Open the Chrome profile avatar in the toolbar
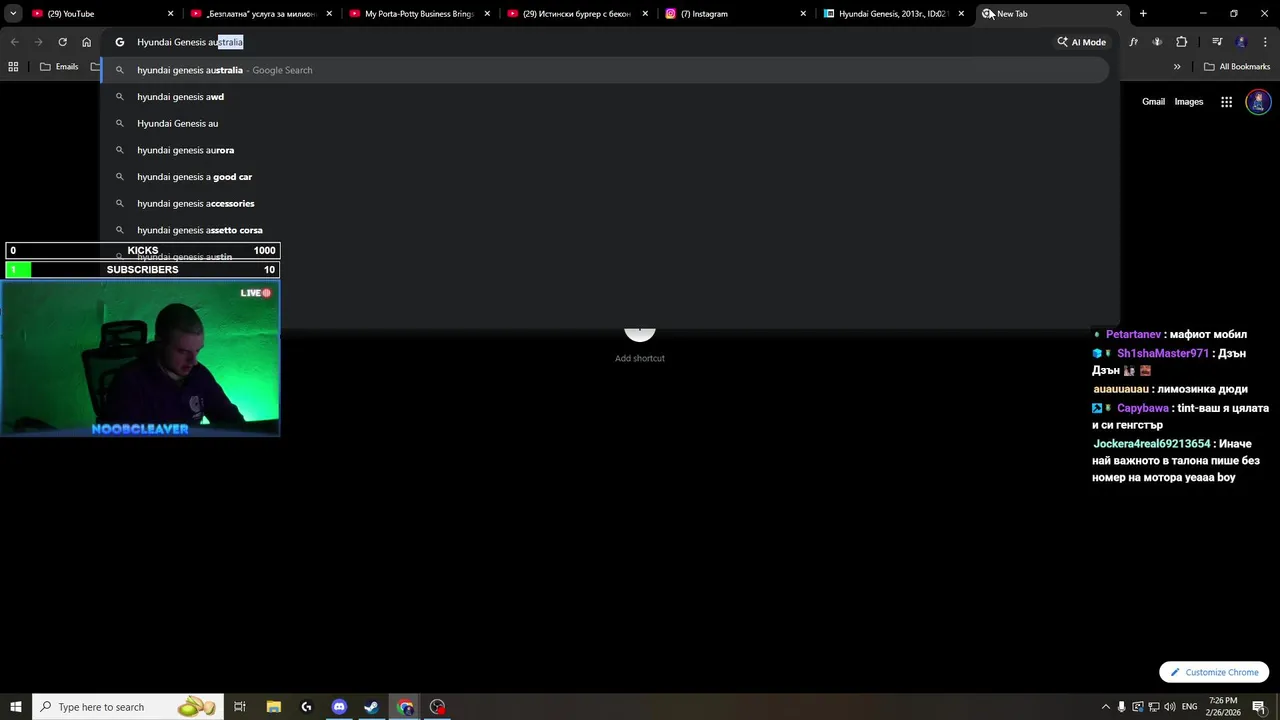This screenshot has width=1280, height=720. click(1241, 42)
